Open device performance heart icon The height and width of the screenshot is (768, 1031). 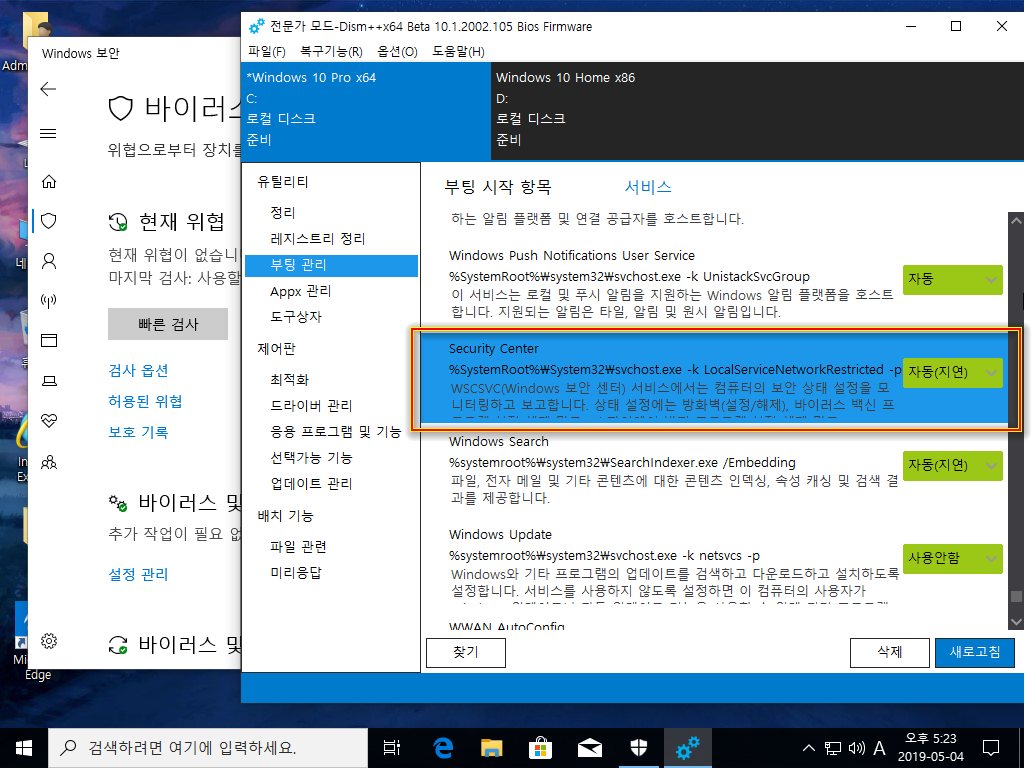49,421
